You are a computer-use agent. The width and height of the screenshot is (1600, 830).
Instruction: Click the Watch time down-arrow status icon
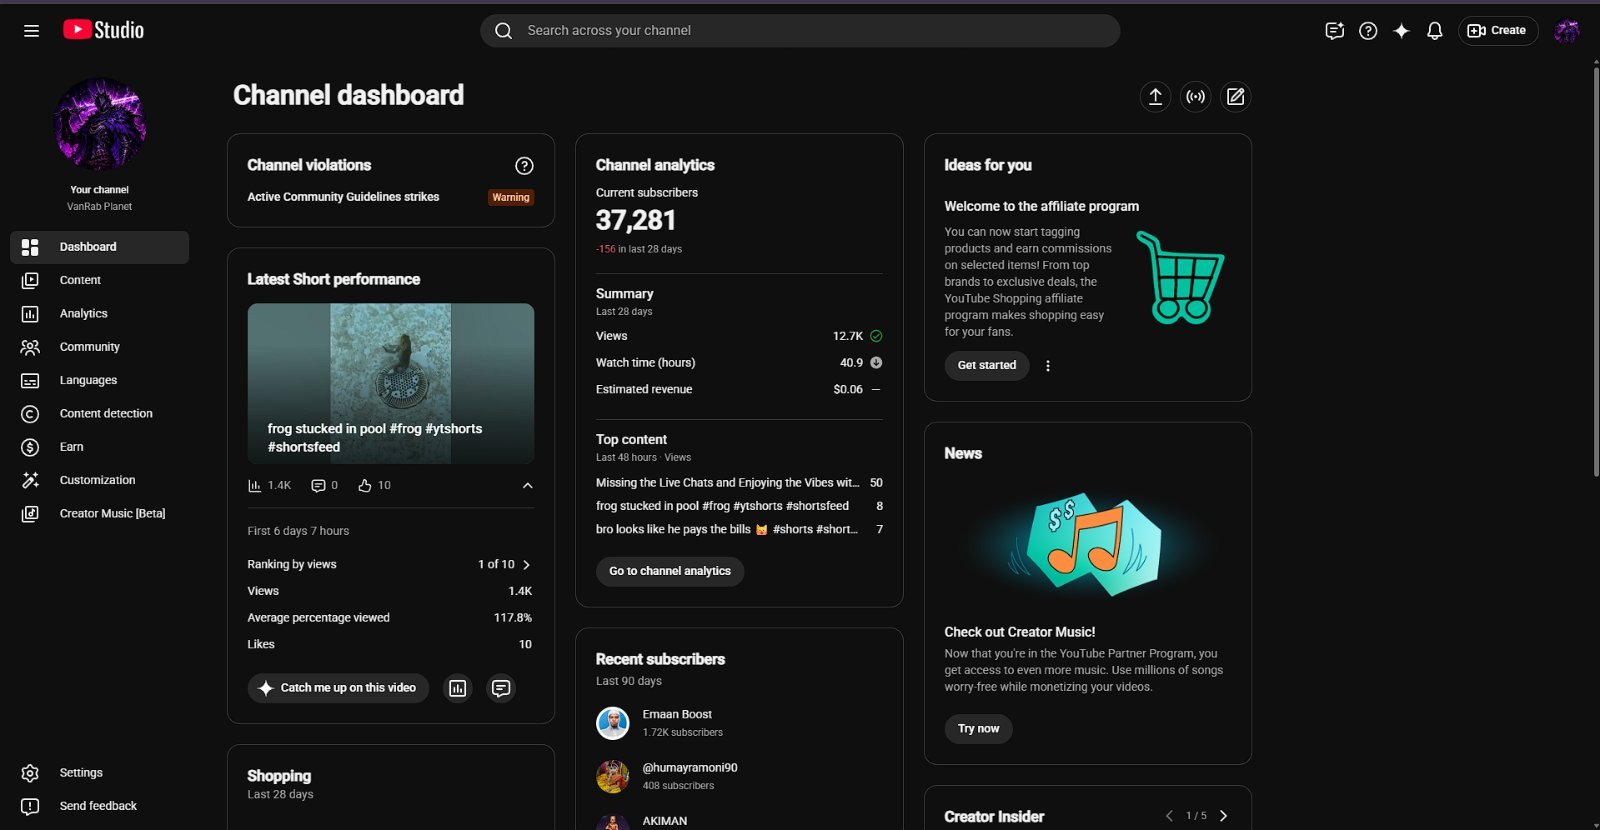coord(876,363)
